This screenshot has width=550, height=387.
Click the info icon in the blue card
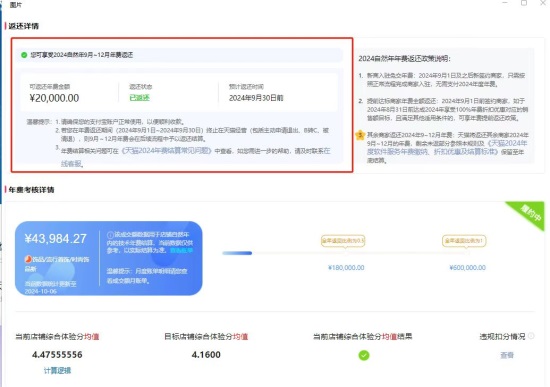[x=110, y=235]
